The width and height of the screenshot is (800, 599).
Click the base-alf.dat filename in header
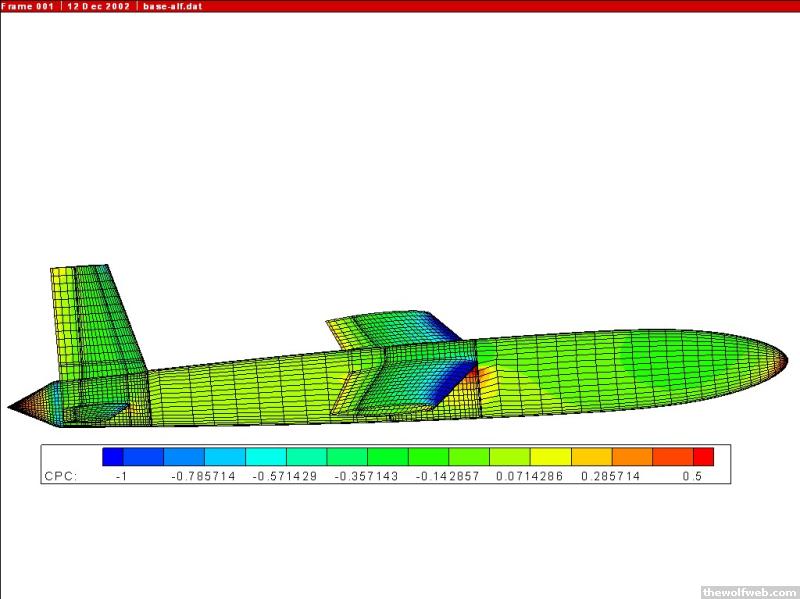tap(175, 6)
